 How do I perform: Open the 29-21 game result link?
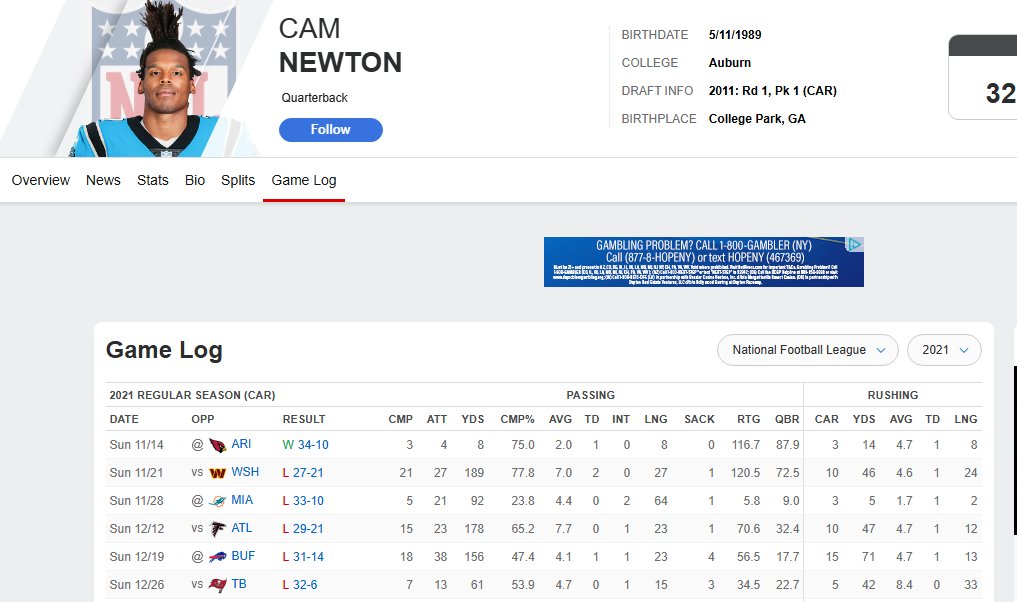(x=308, y=529)
